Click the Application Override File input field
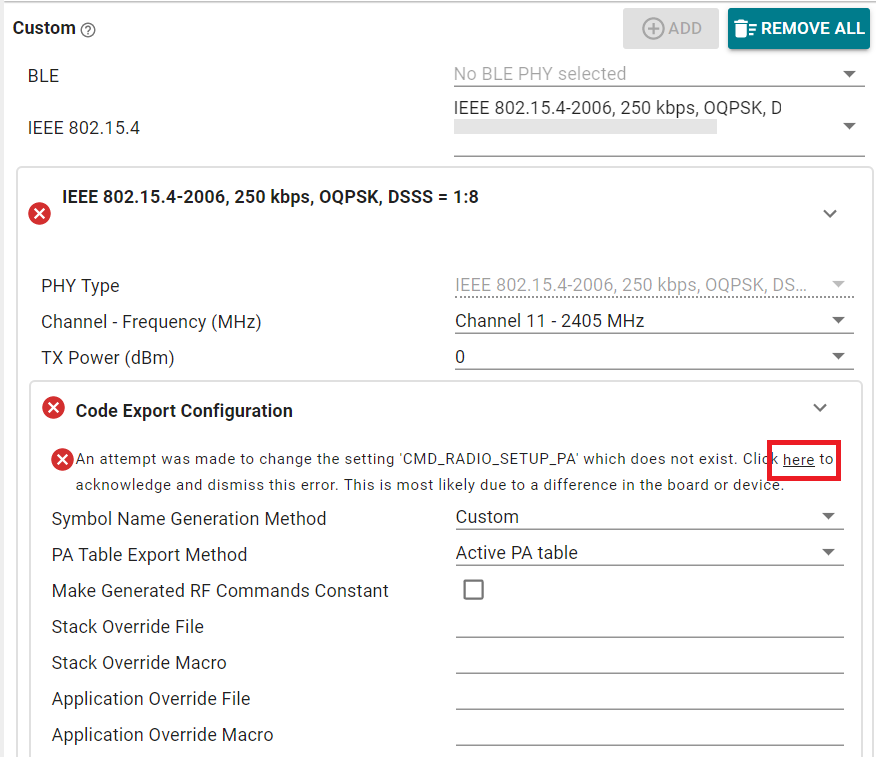Screen dimensions: 876x757 click(x=648, y=698)
